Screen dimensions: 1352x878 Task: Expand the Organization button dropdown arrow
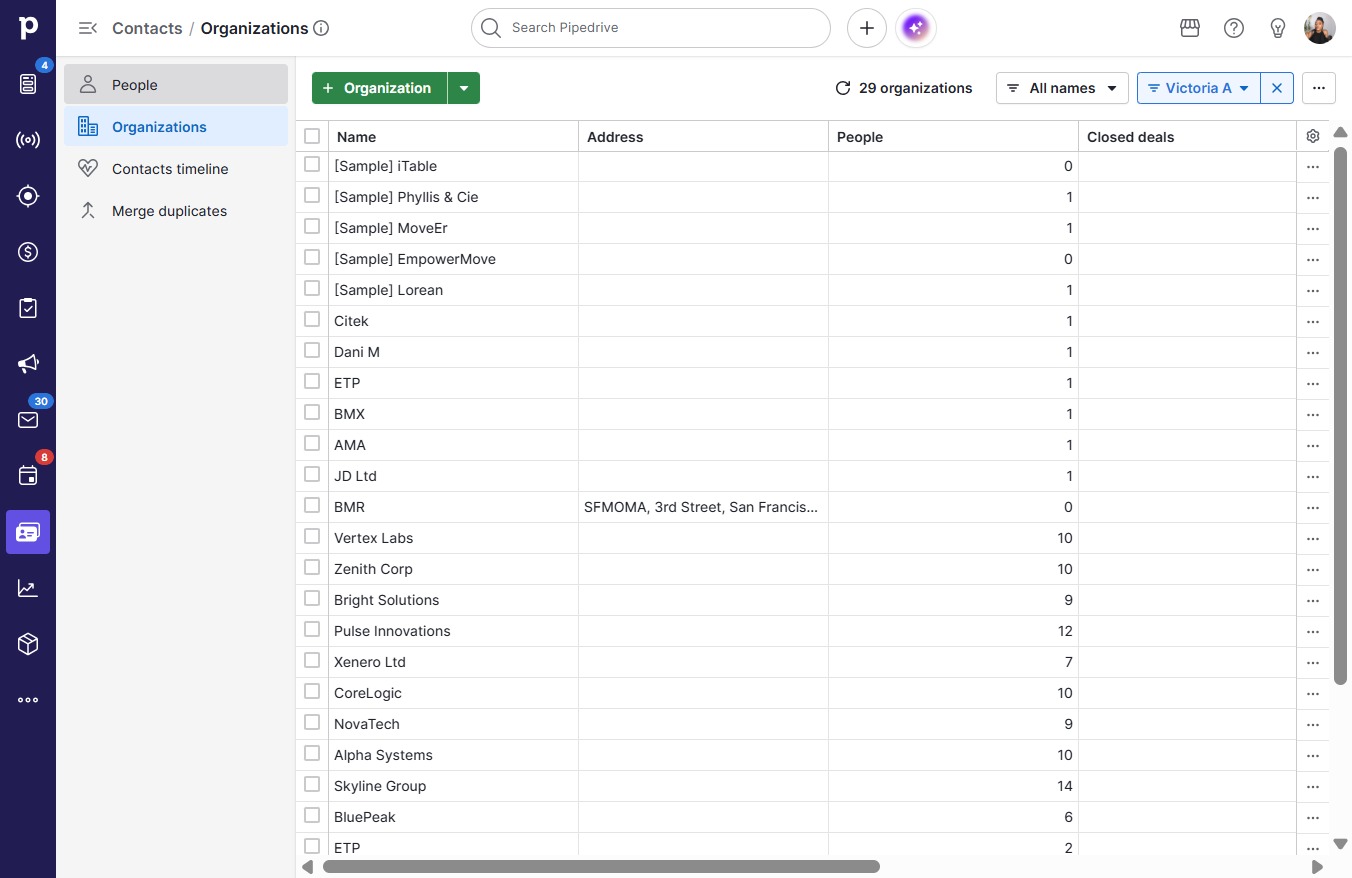pos(464,88)
